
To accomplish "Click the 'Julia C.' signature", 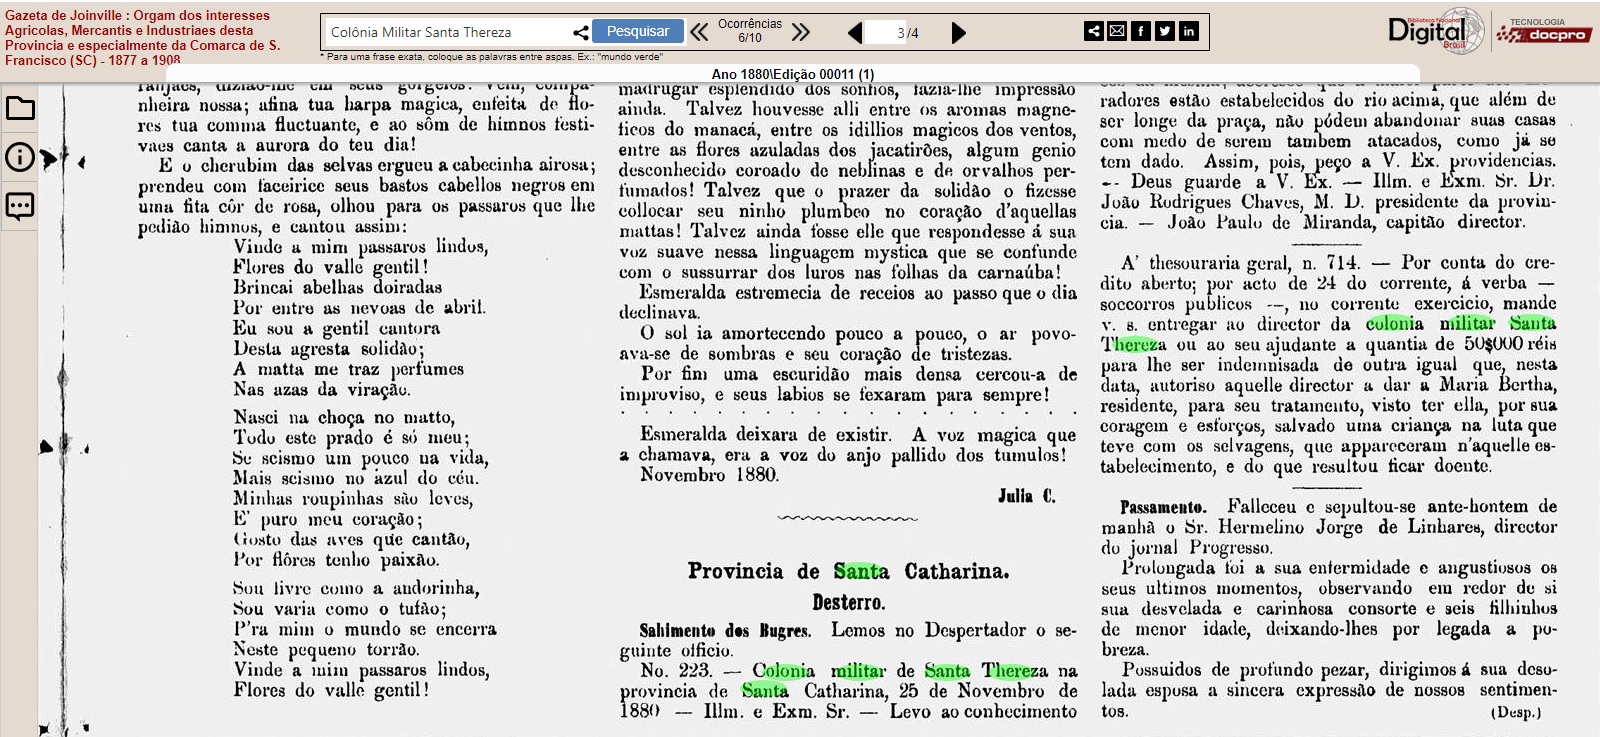I will [x=1026, y=495].
